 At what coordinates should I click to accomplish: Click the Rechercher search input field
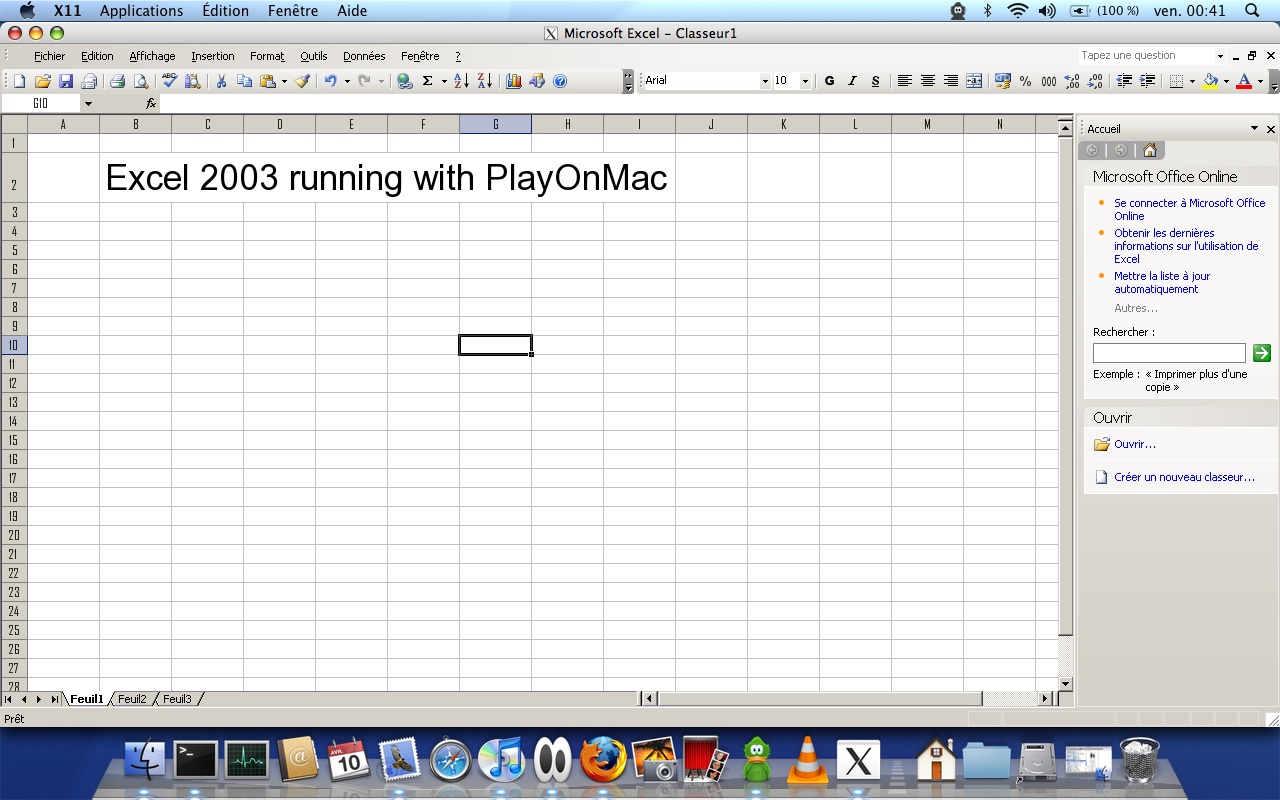pos(1169,353)
